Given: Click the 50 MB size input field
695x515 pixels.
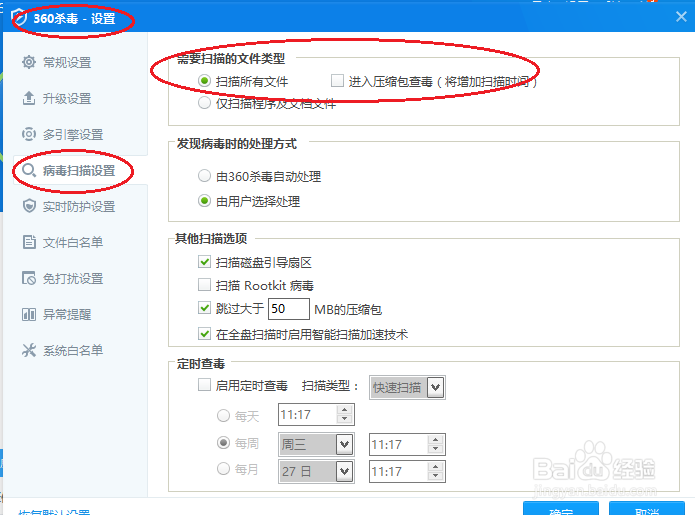Looking at the screenshot, I should tap(289, 308).
